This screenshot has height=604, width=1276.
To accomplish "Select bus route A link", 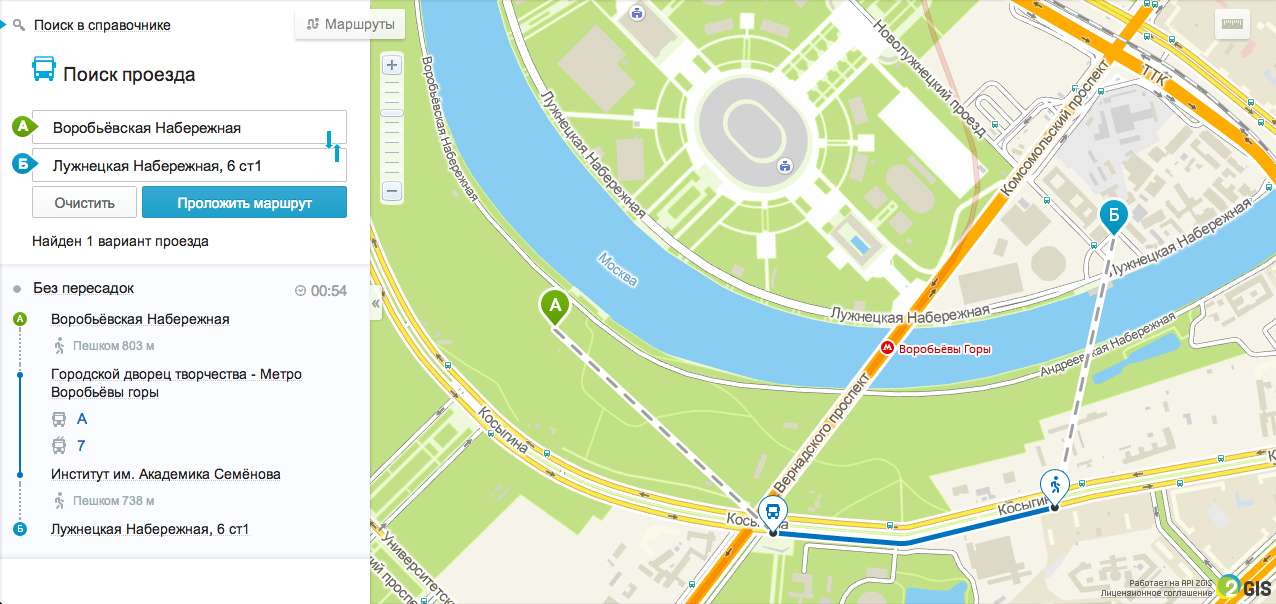I will 82,419.
